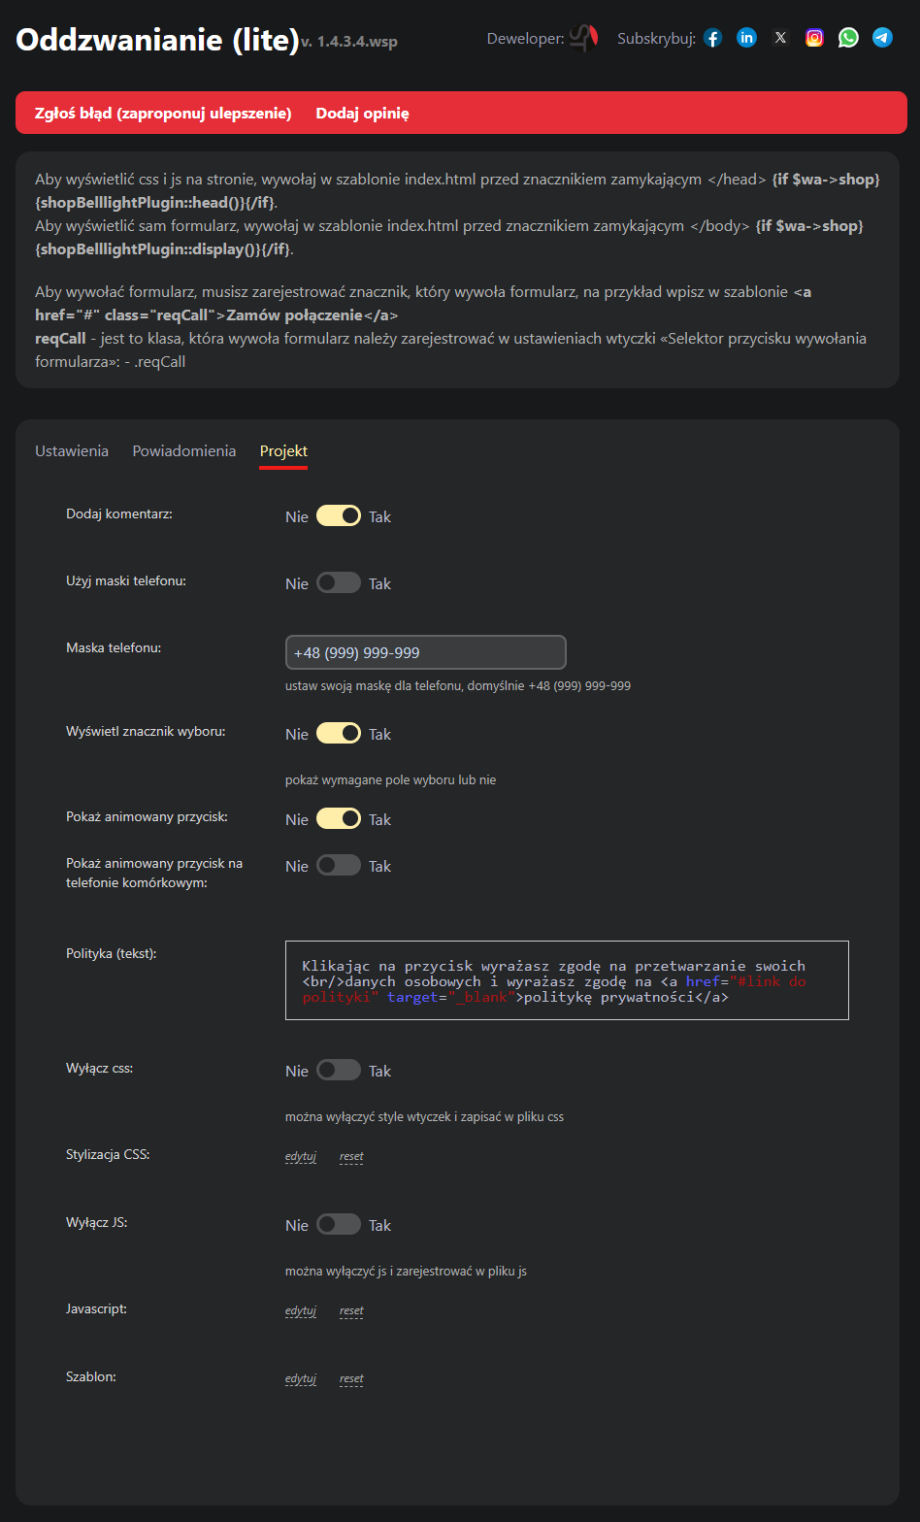
Task: Click 'Zgłoś błąd (zaproponuj ulepszenie)' button
Action: pyautogui.click(x=163, y=113)
